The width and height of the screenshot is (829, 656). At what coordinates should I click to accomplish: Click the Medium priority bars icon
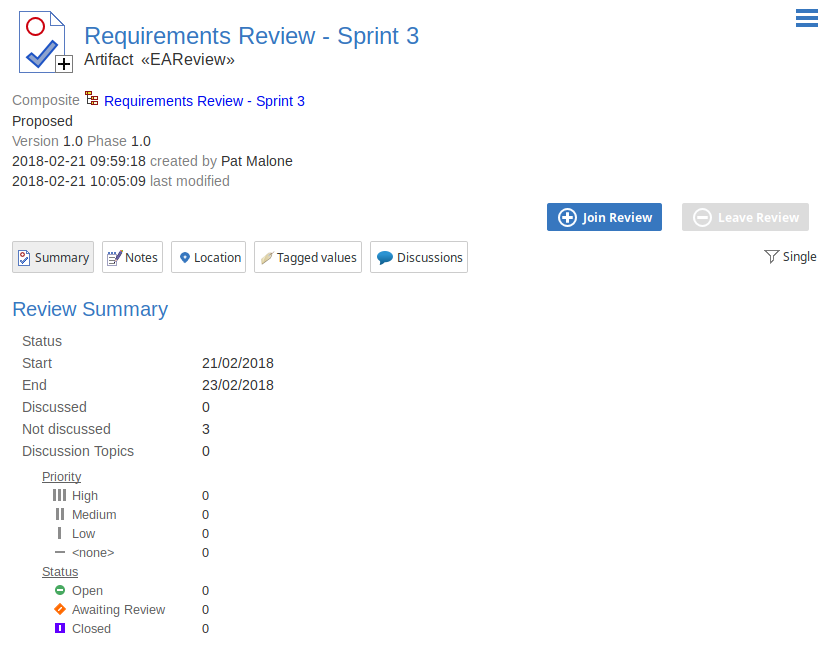(60, 514)
